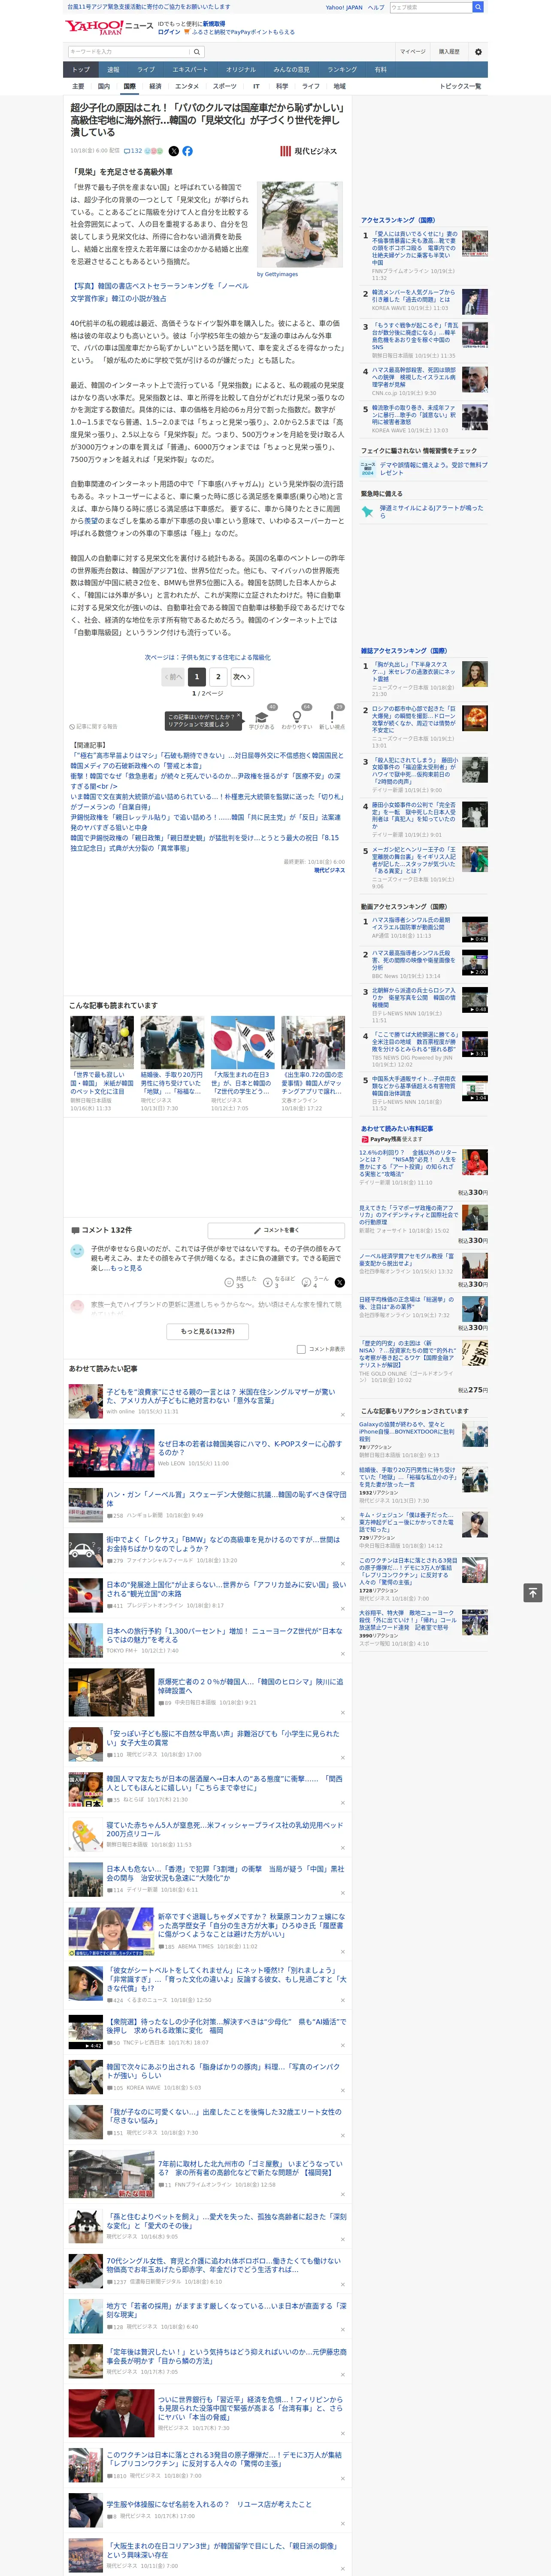Screen dimensions: 551x2576
Task: Open the トピックス一覧 link
Action: coord(460,86)
